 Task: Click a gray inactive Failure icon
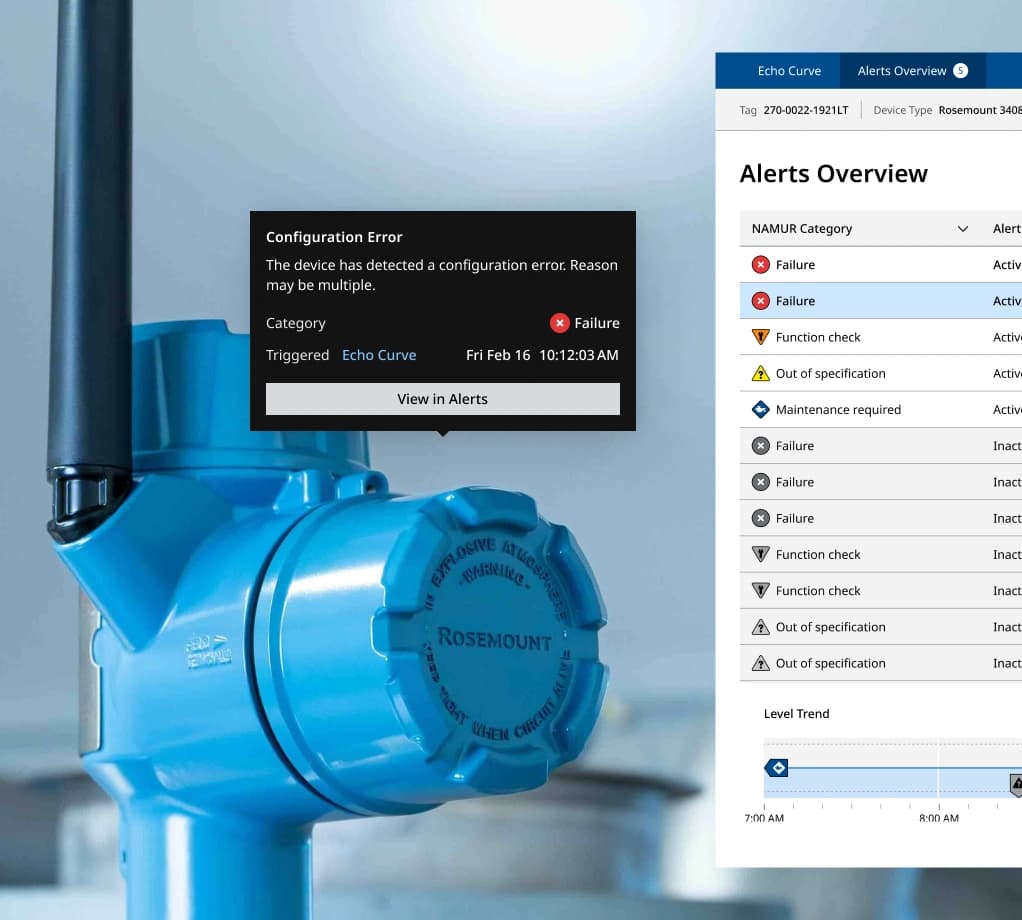761,445
